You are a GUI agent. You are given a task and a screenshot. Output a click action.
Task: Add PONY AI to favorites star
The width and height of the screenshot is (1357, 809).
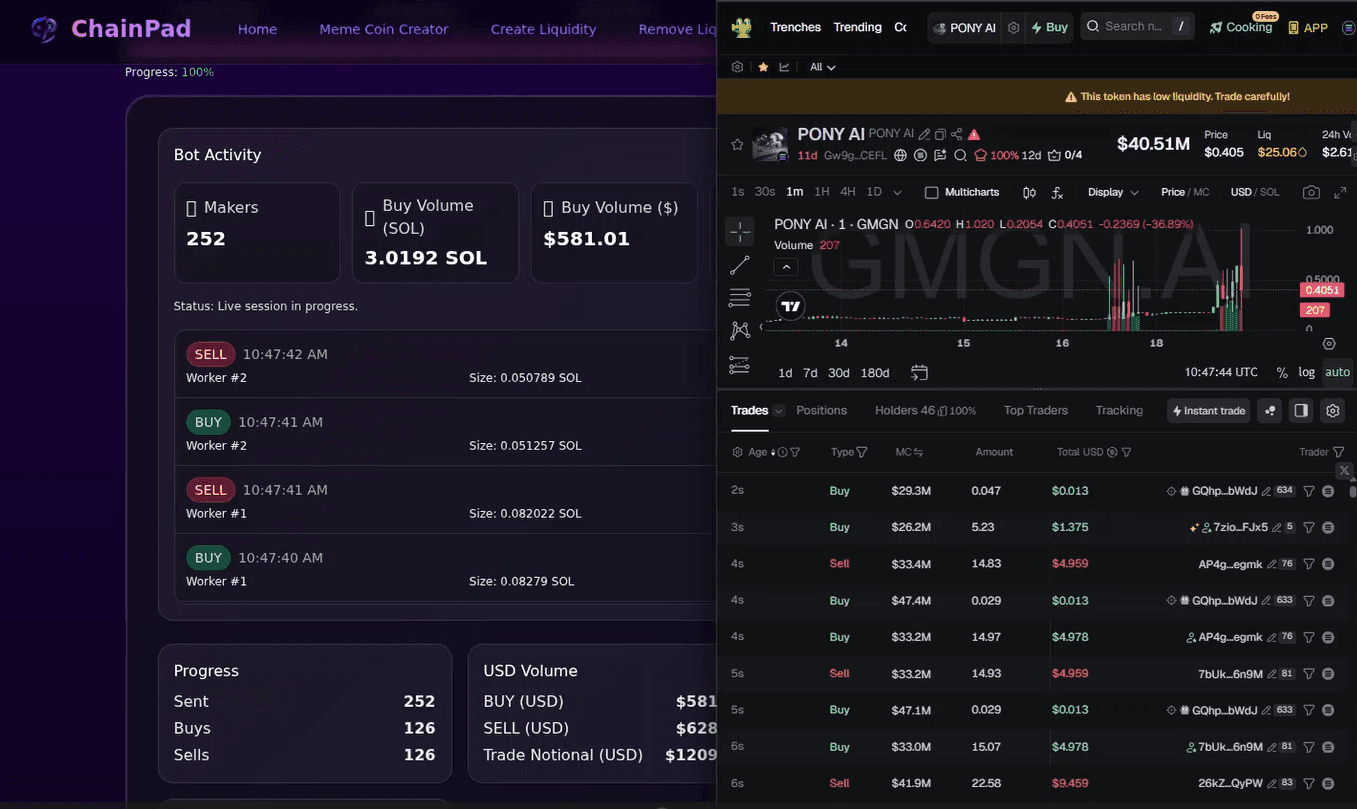[738, 144]
